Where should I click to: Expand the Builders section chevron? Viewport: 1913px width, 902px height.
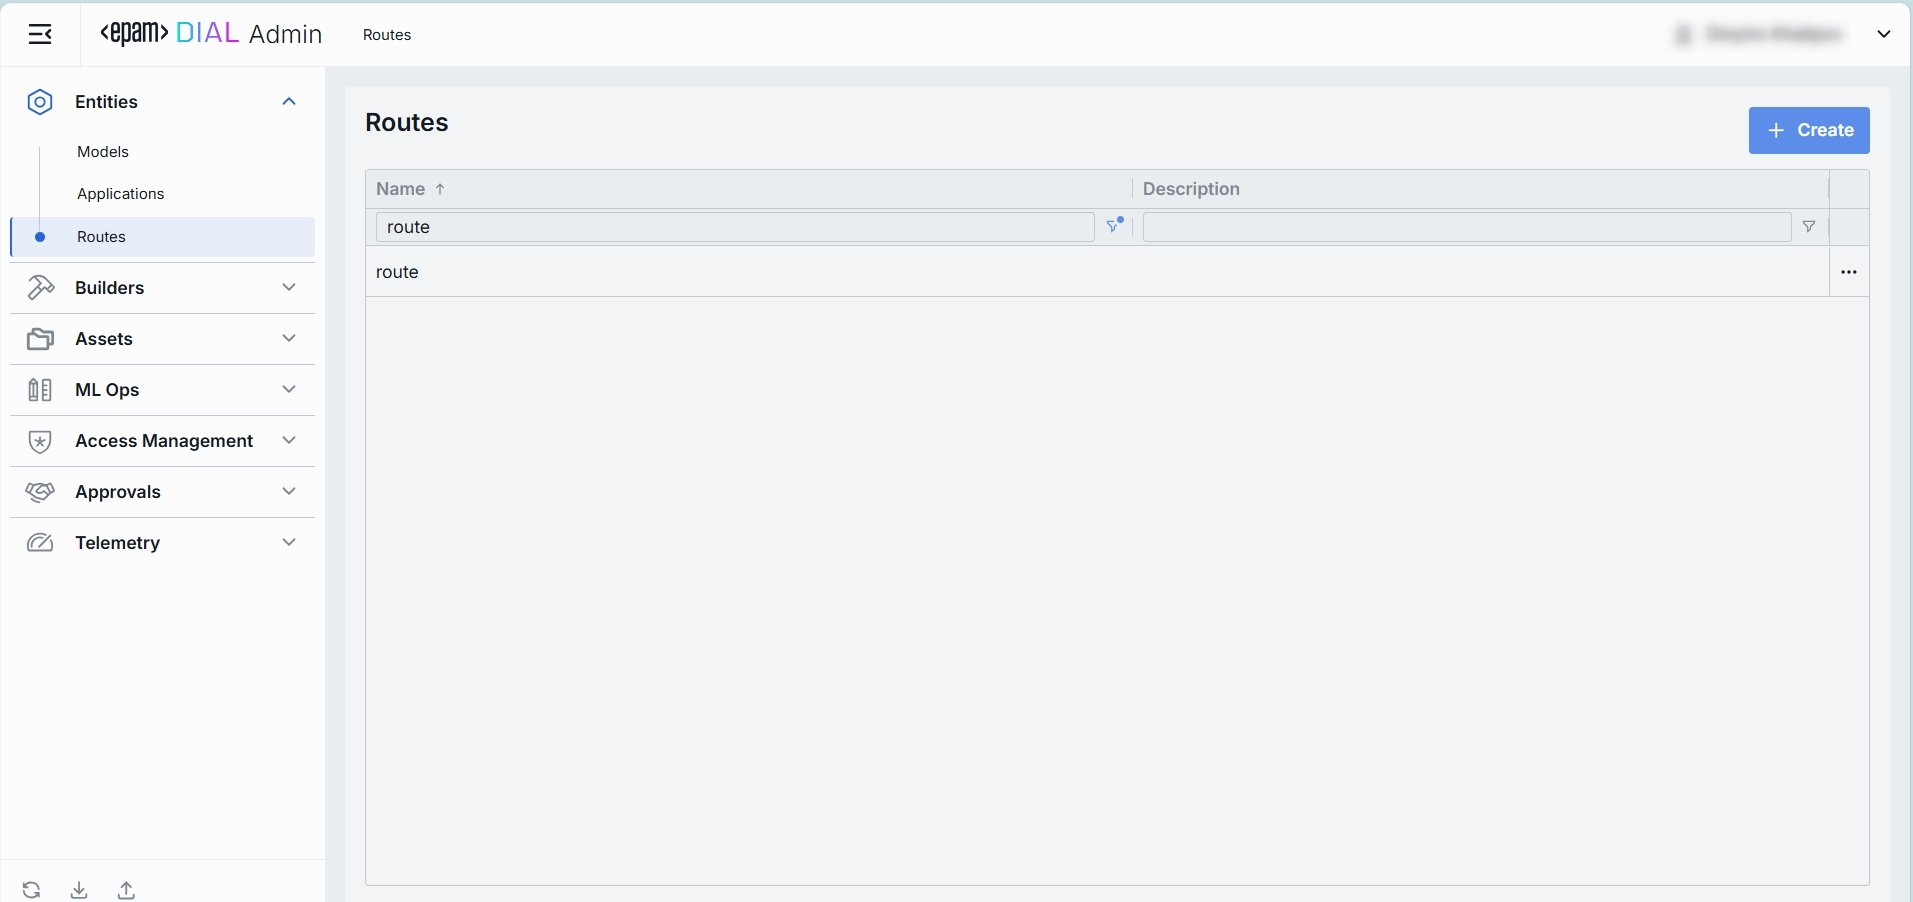point(289,288)
